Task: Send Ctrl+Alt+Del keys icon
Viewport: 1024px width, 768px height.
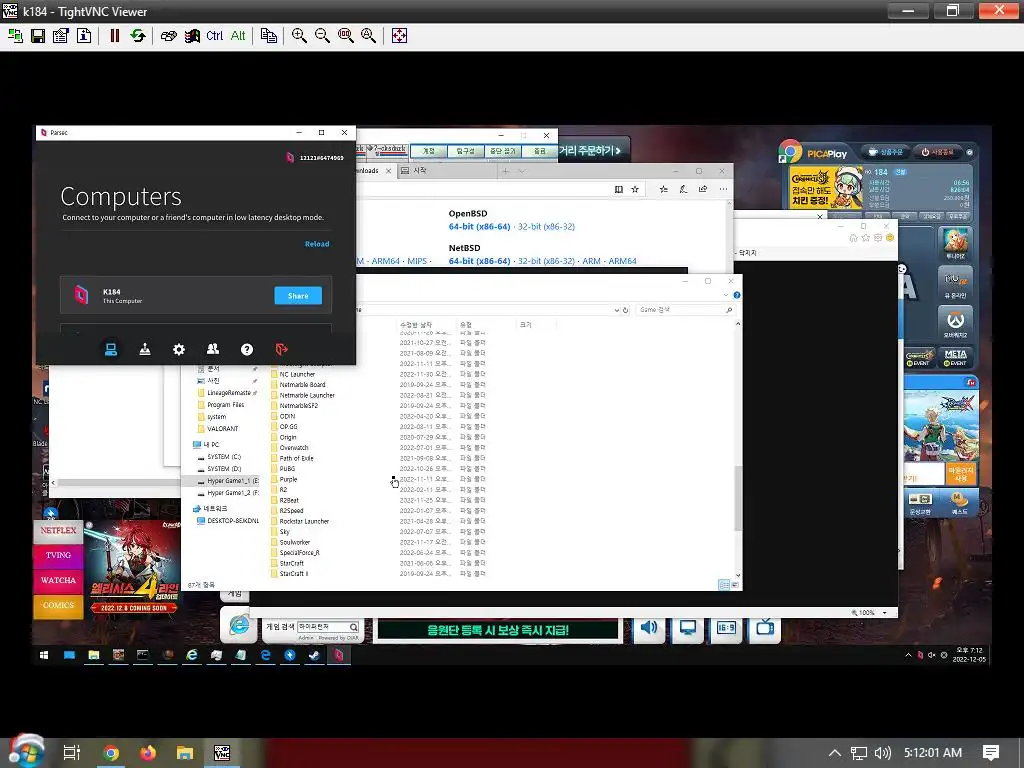Action: 168,35
